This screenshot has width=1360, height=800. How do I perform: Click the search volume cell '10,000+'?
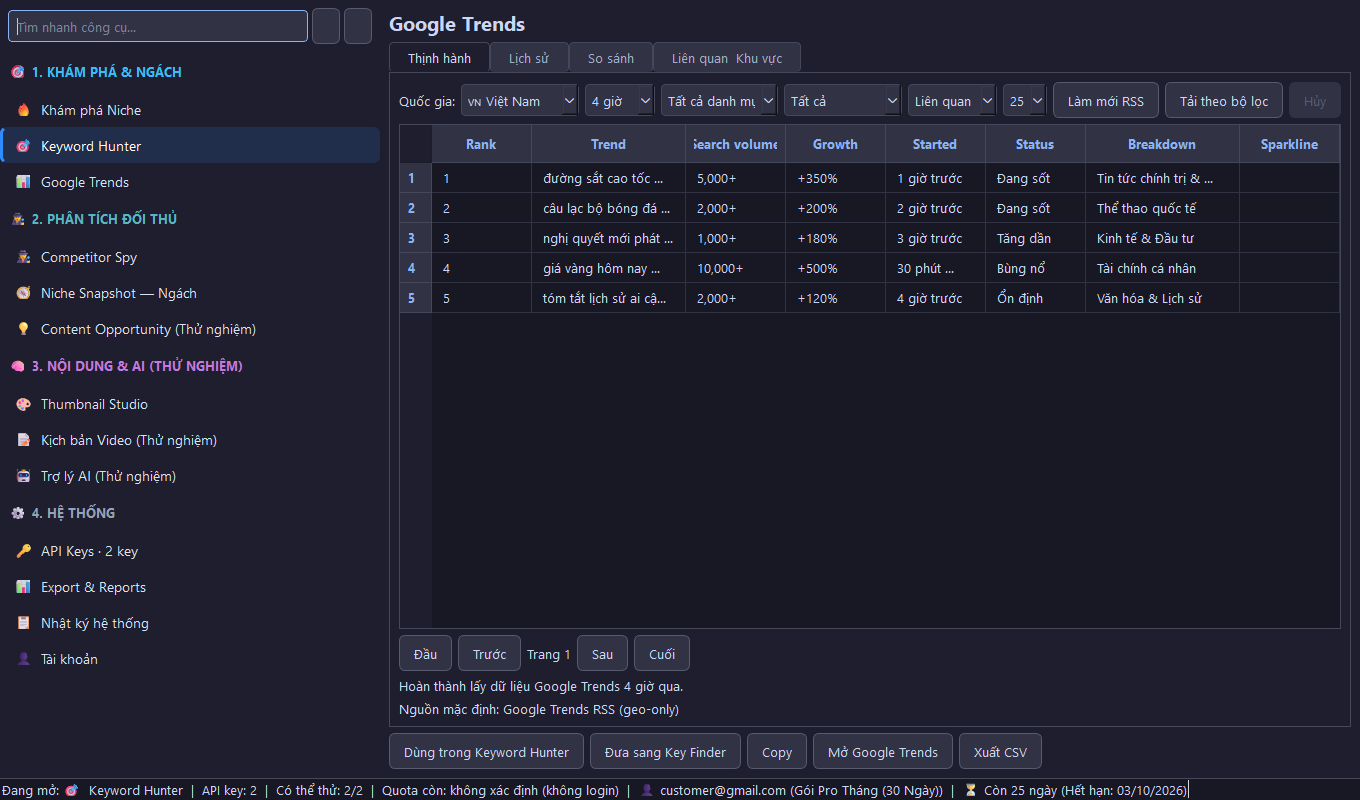coord(735,268)
